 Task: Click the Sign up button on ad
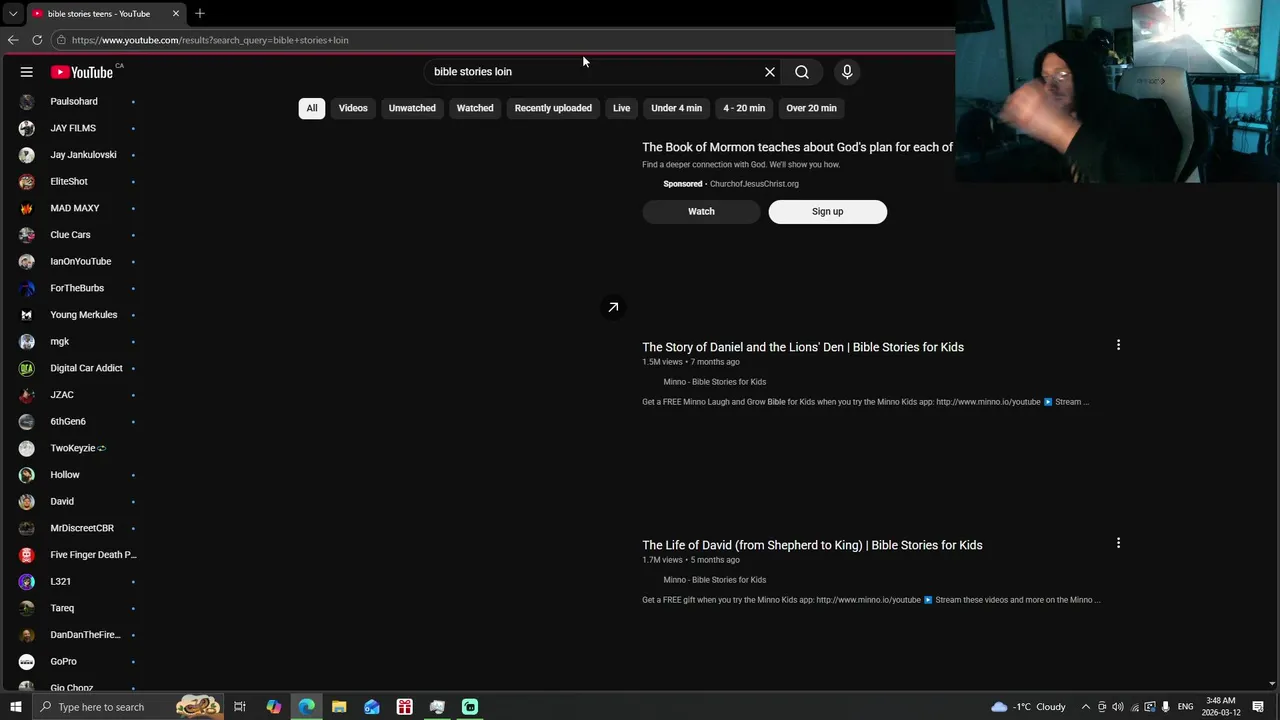(x=827, y=211)
